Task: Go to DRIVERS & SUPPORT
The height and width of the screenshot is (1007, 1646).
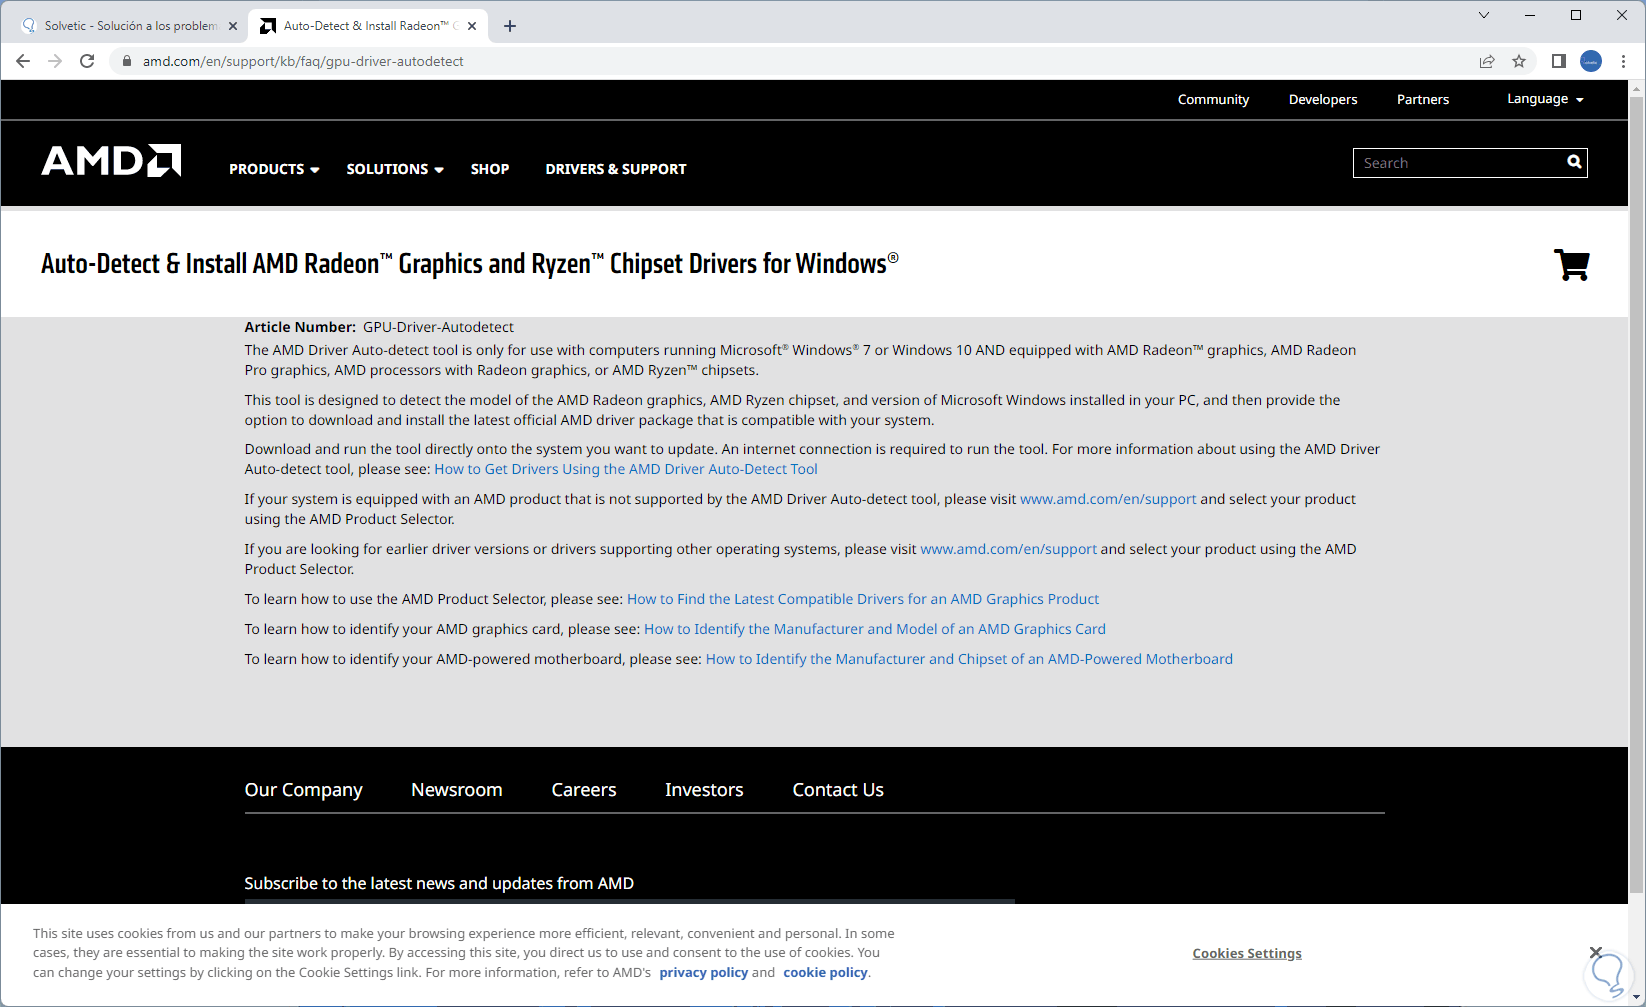Action: click(x=616, y=169)
